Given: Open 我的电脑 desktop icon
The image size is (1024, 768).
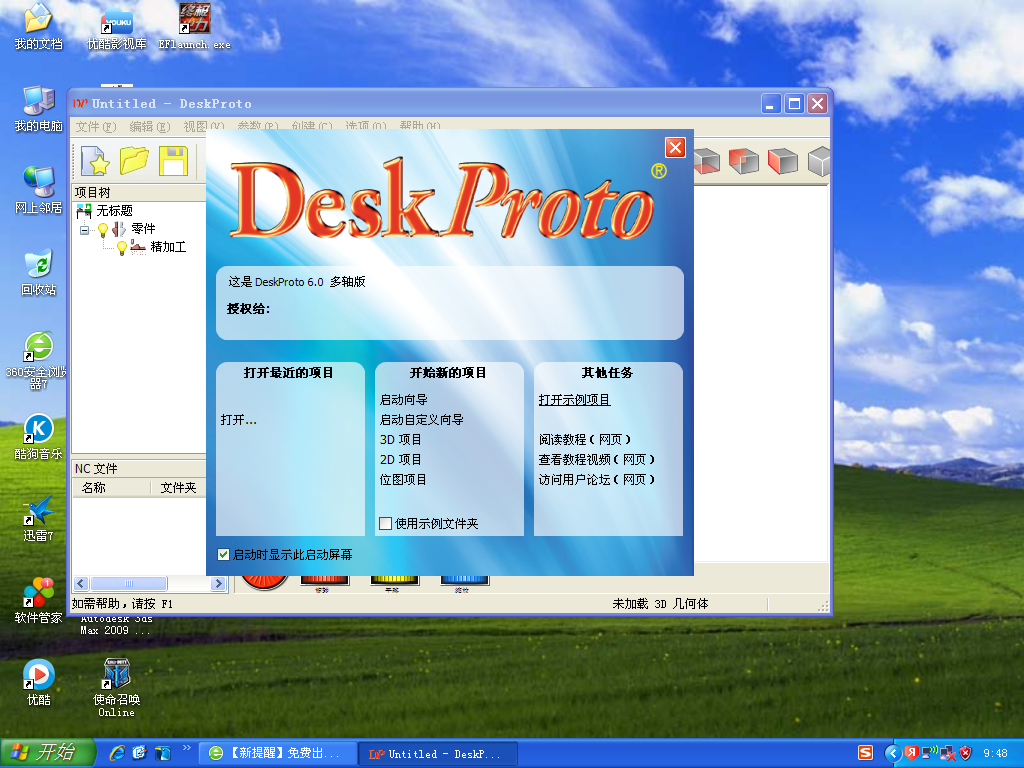Looking at the screenshot, I should tap(39, 108).
